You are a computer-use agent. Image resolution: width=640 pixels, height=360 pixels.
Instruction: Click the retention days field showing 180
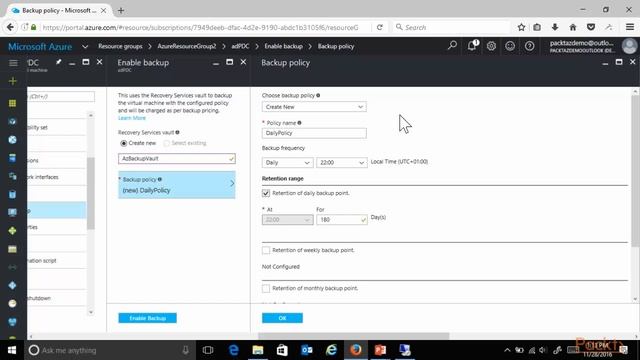click(x=342, y=220)
